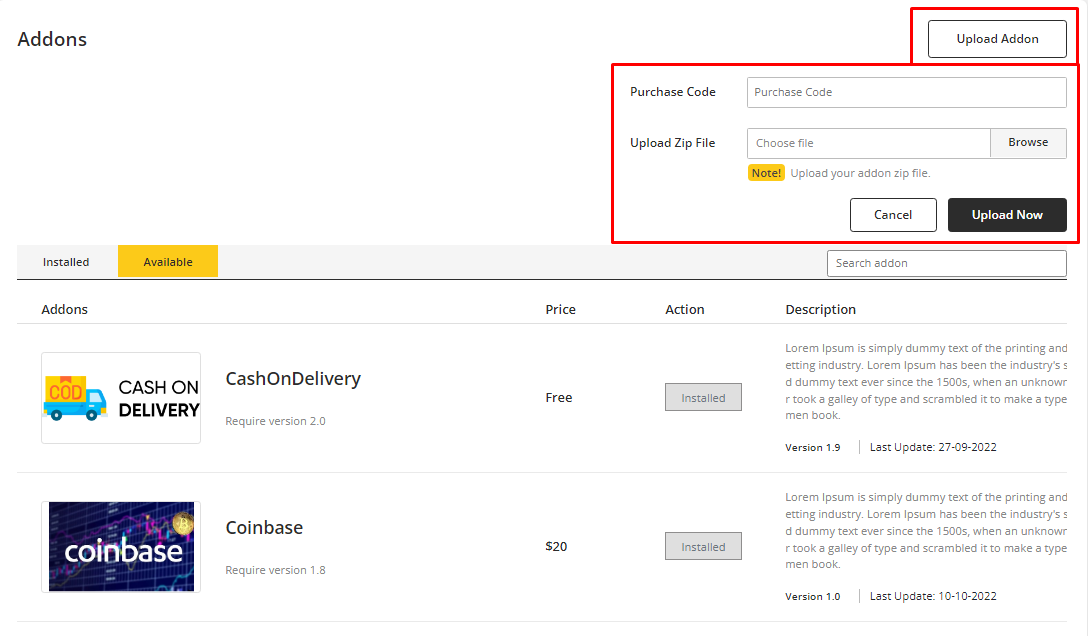Screen dimensions: 1088x636
Task: Focus the Purchase Code input field
Action: (x=906, y=92)
